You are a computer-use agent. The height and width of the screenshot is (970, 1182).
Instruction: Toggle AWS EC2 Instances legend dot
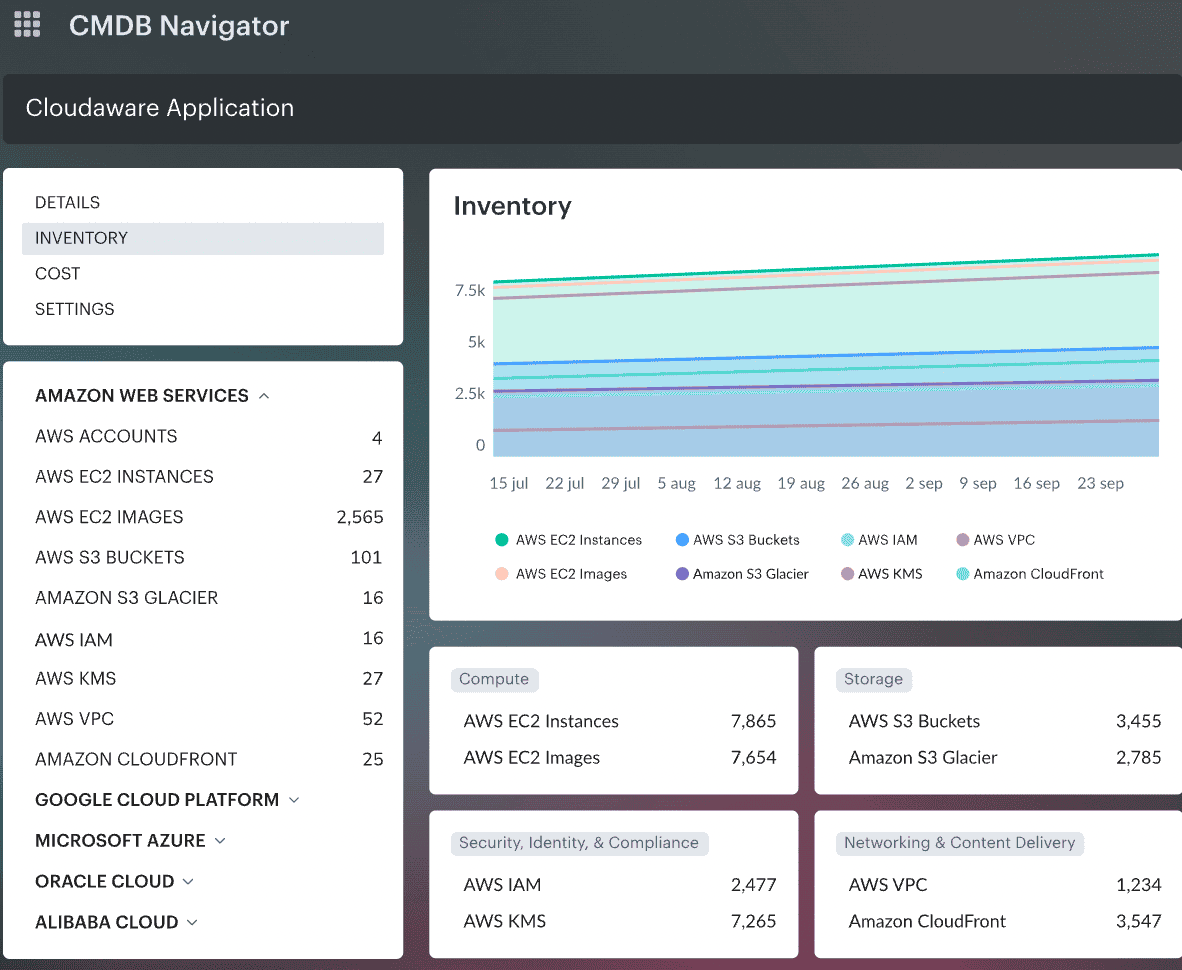[501, 540]
